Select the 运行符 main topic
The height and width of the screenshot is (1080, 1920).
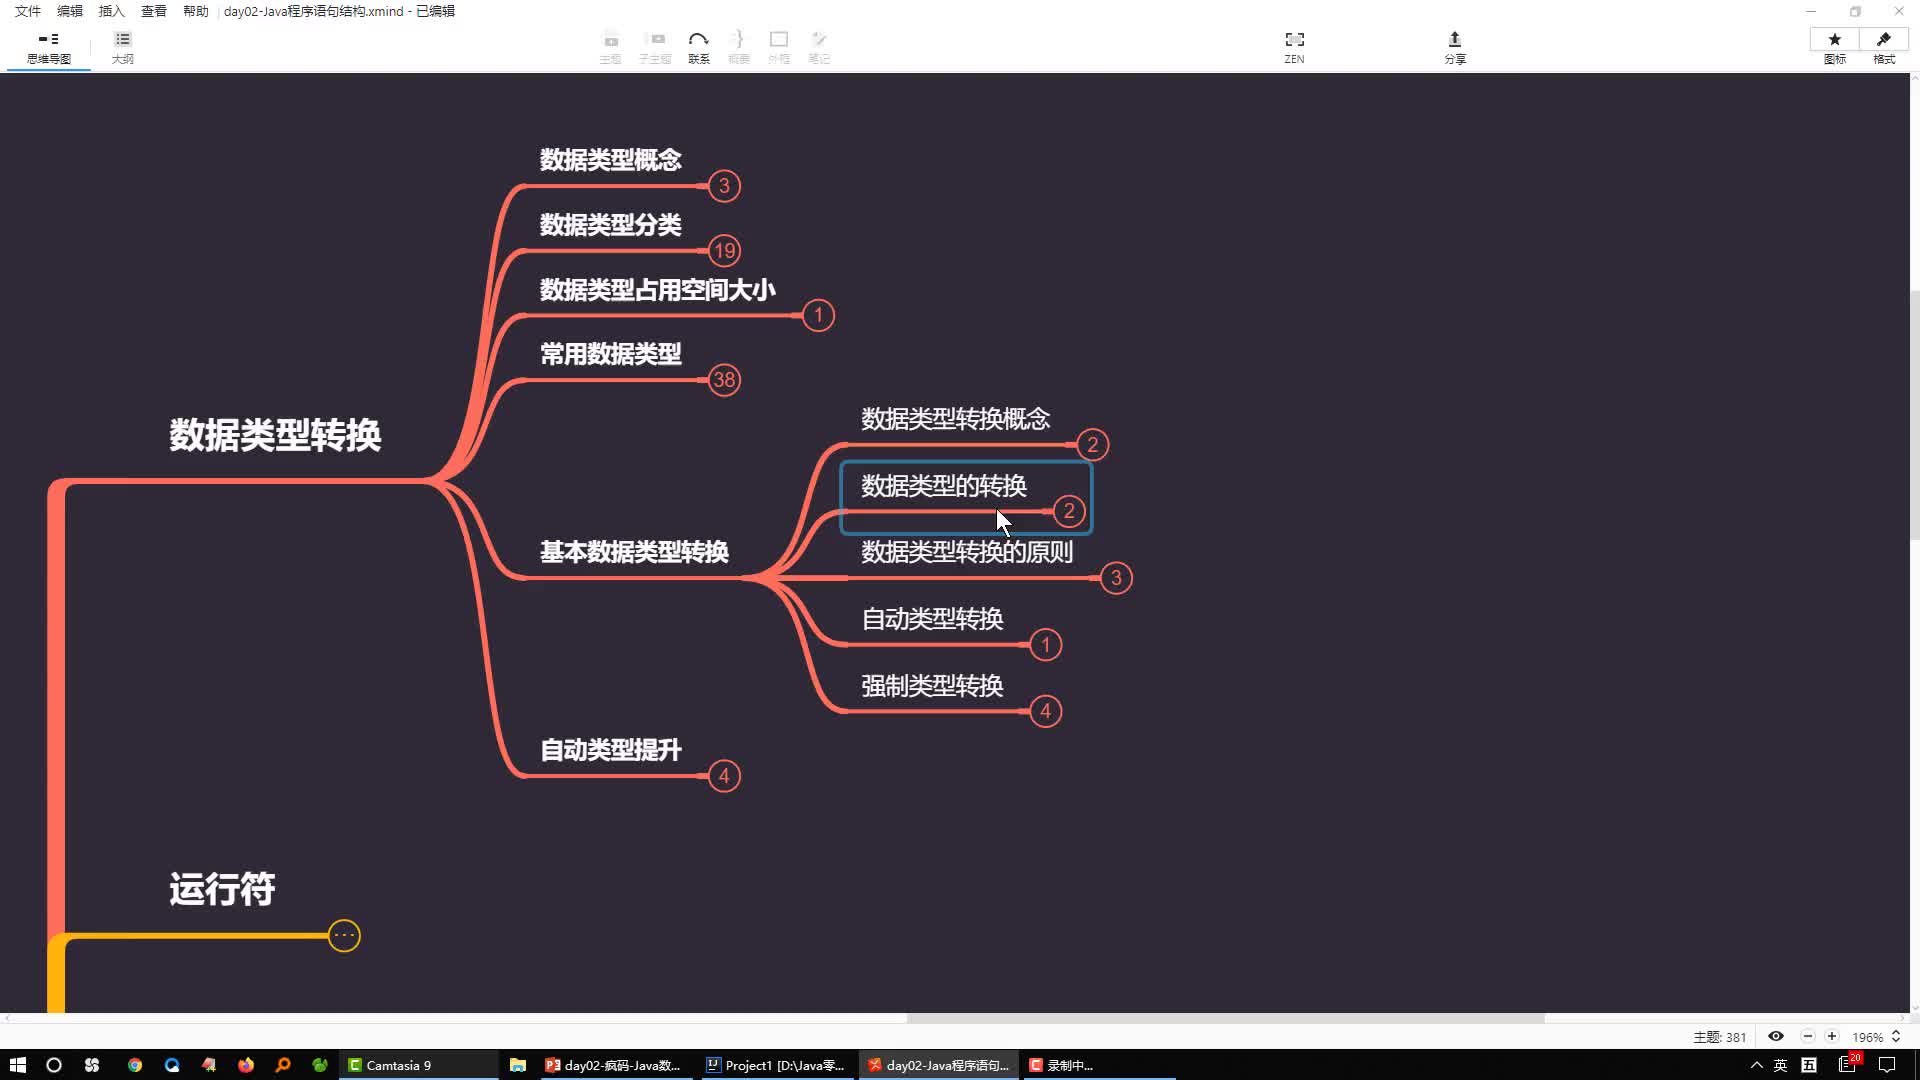[222, 889]
